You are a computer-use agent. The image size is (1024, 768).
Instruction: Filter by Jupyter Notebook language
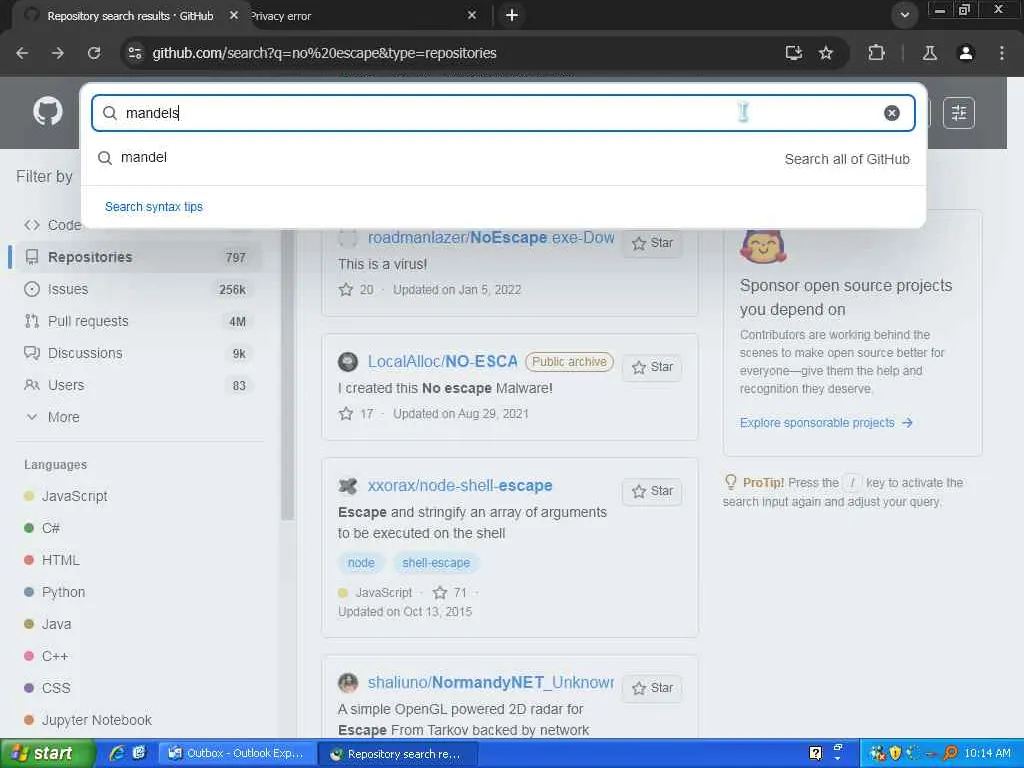(x=88, y=720)
